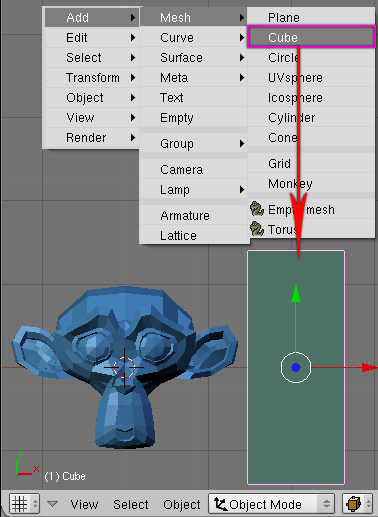Add a Camera object
Viewport: 378px width, 517px height.
pyautogui.click(x=193, y=169)
